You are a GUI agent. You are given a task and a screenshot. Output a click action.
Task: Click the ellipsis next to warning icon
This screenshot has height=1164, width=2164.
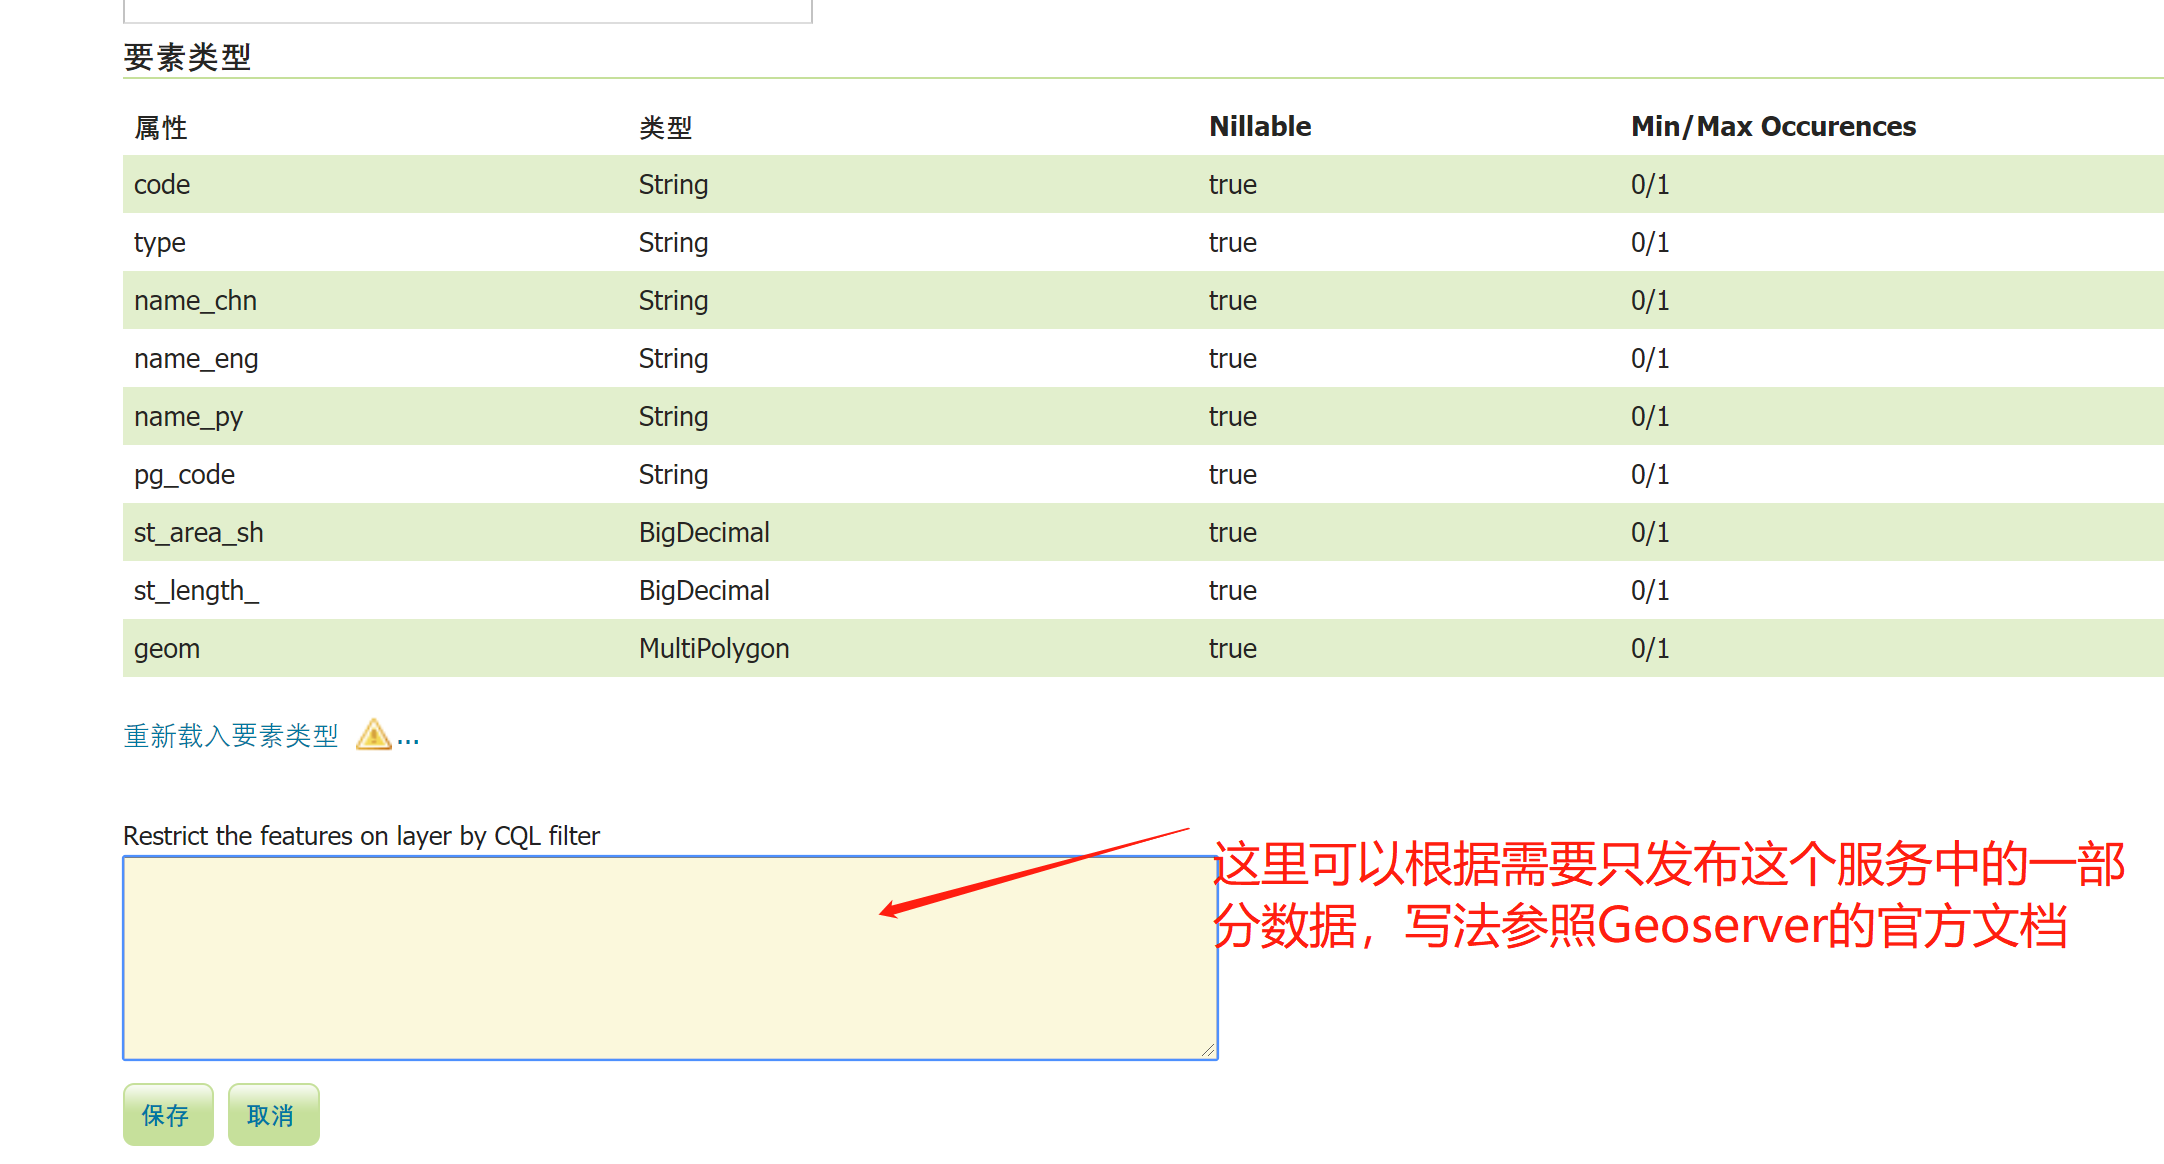408,741
